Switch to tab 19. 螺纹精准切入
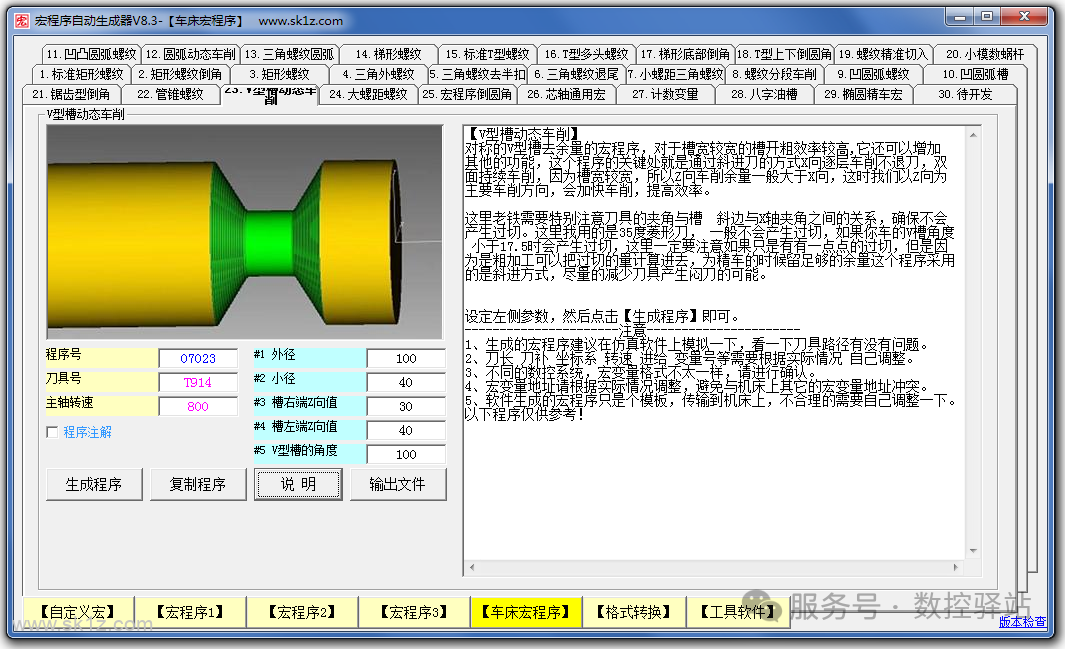This screenshot has height=649, width=1065. click(x=883, y=54)
